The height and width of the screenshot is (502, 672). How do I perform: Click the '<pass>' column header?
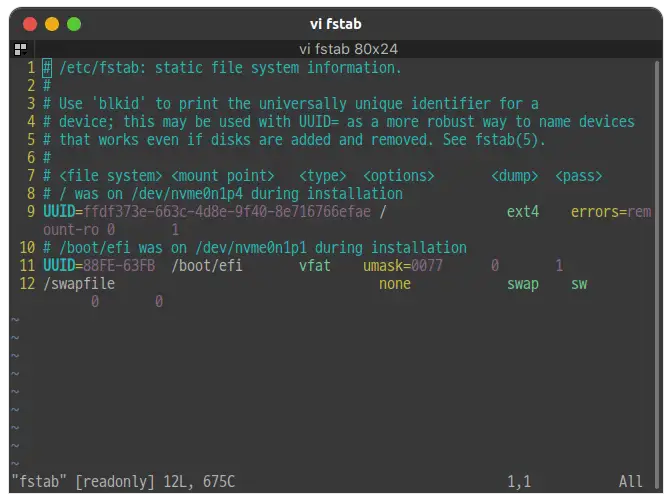579,176
